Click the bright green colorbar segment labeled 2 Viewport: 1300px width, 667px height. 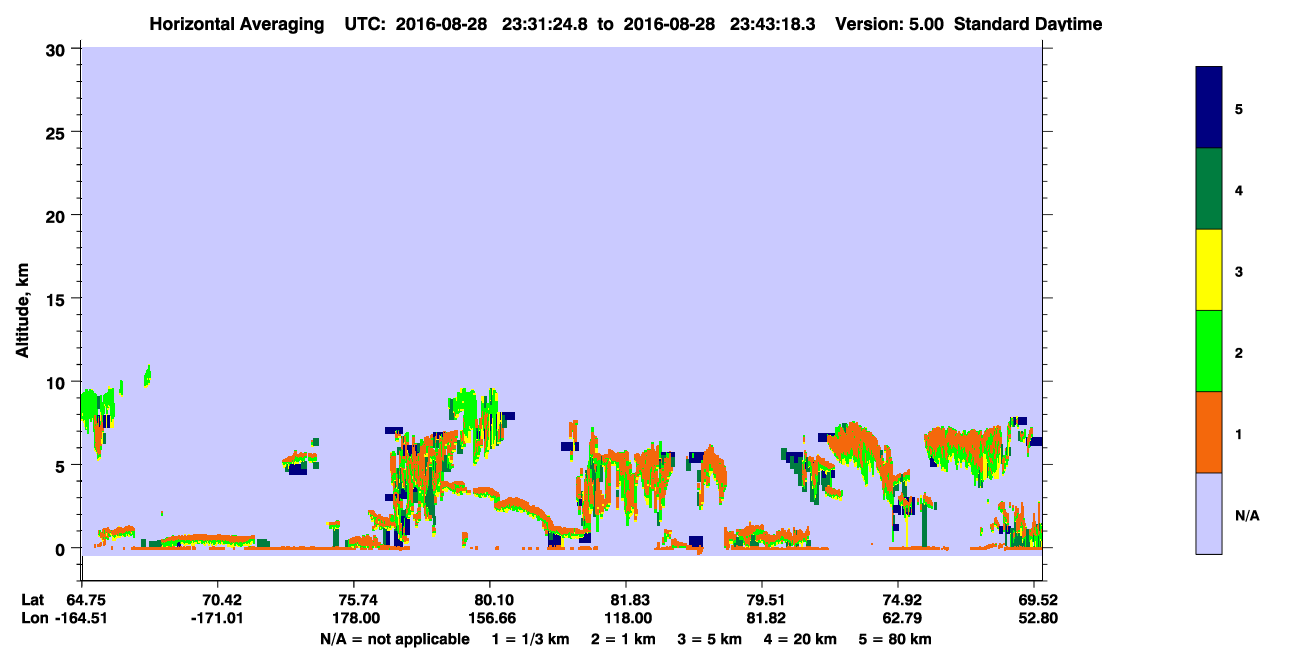click(x=1209, y=351)
